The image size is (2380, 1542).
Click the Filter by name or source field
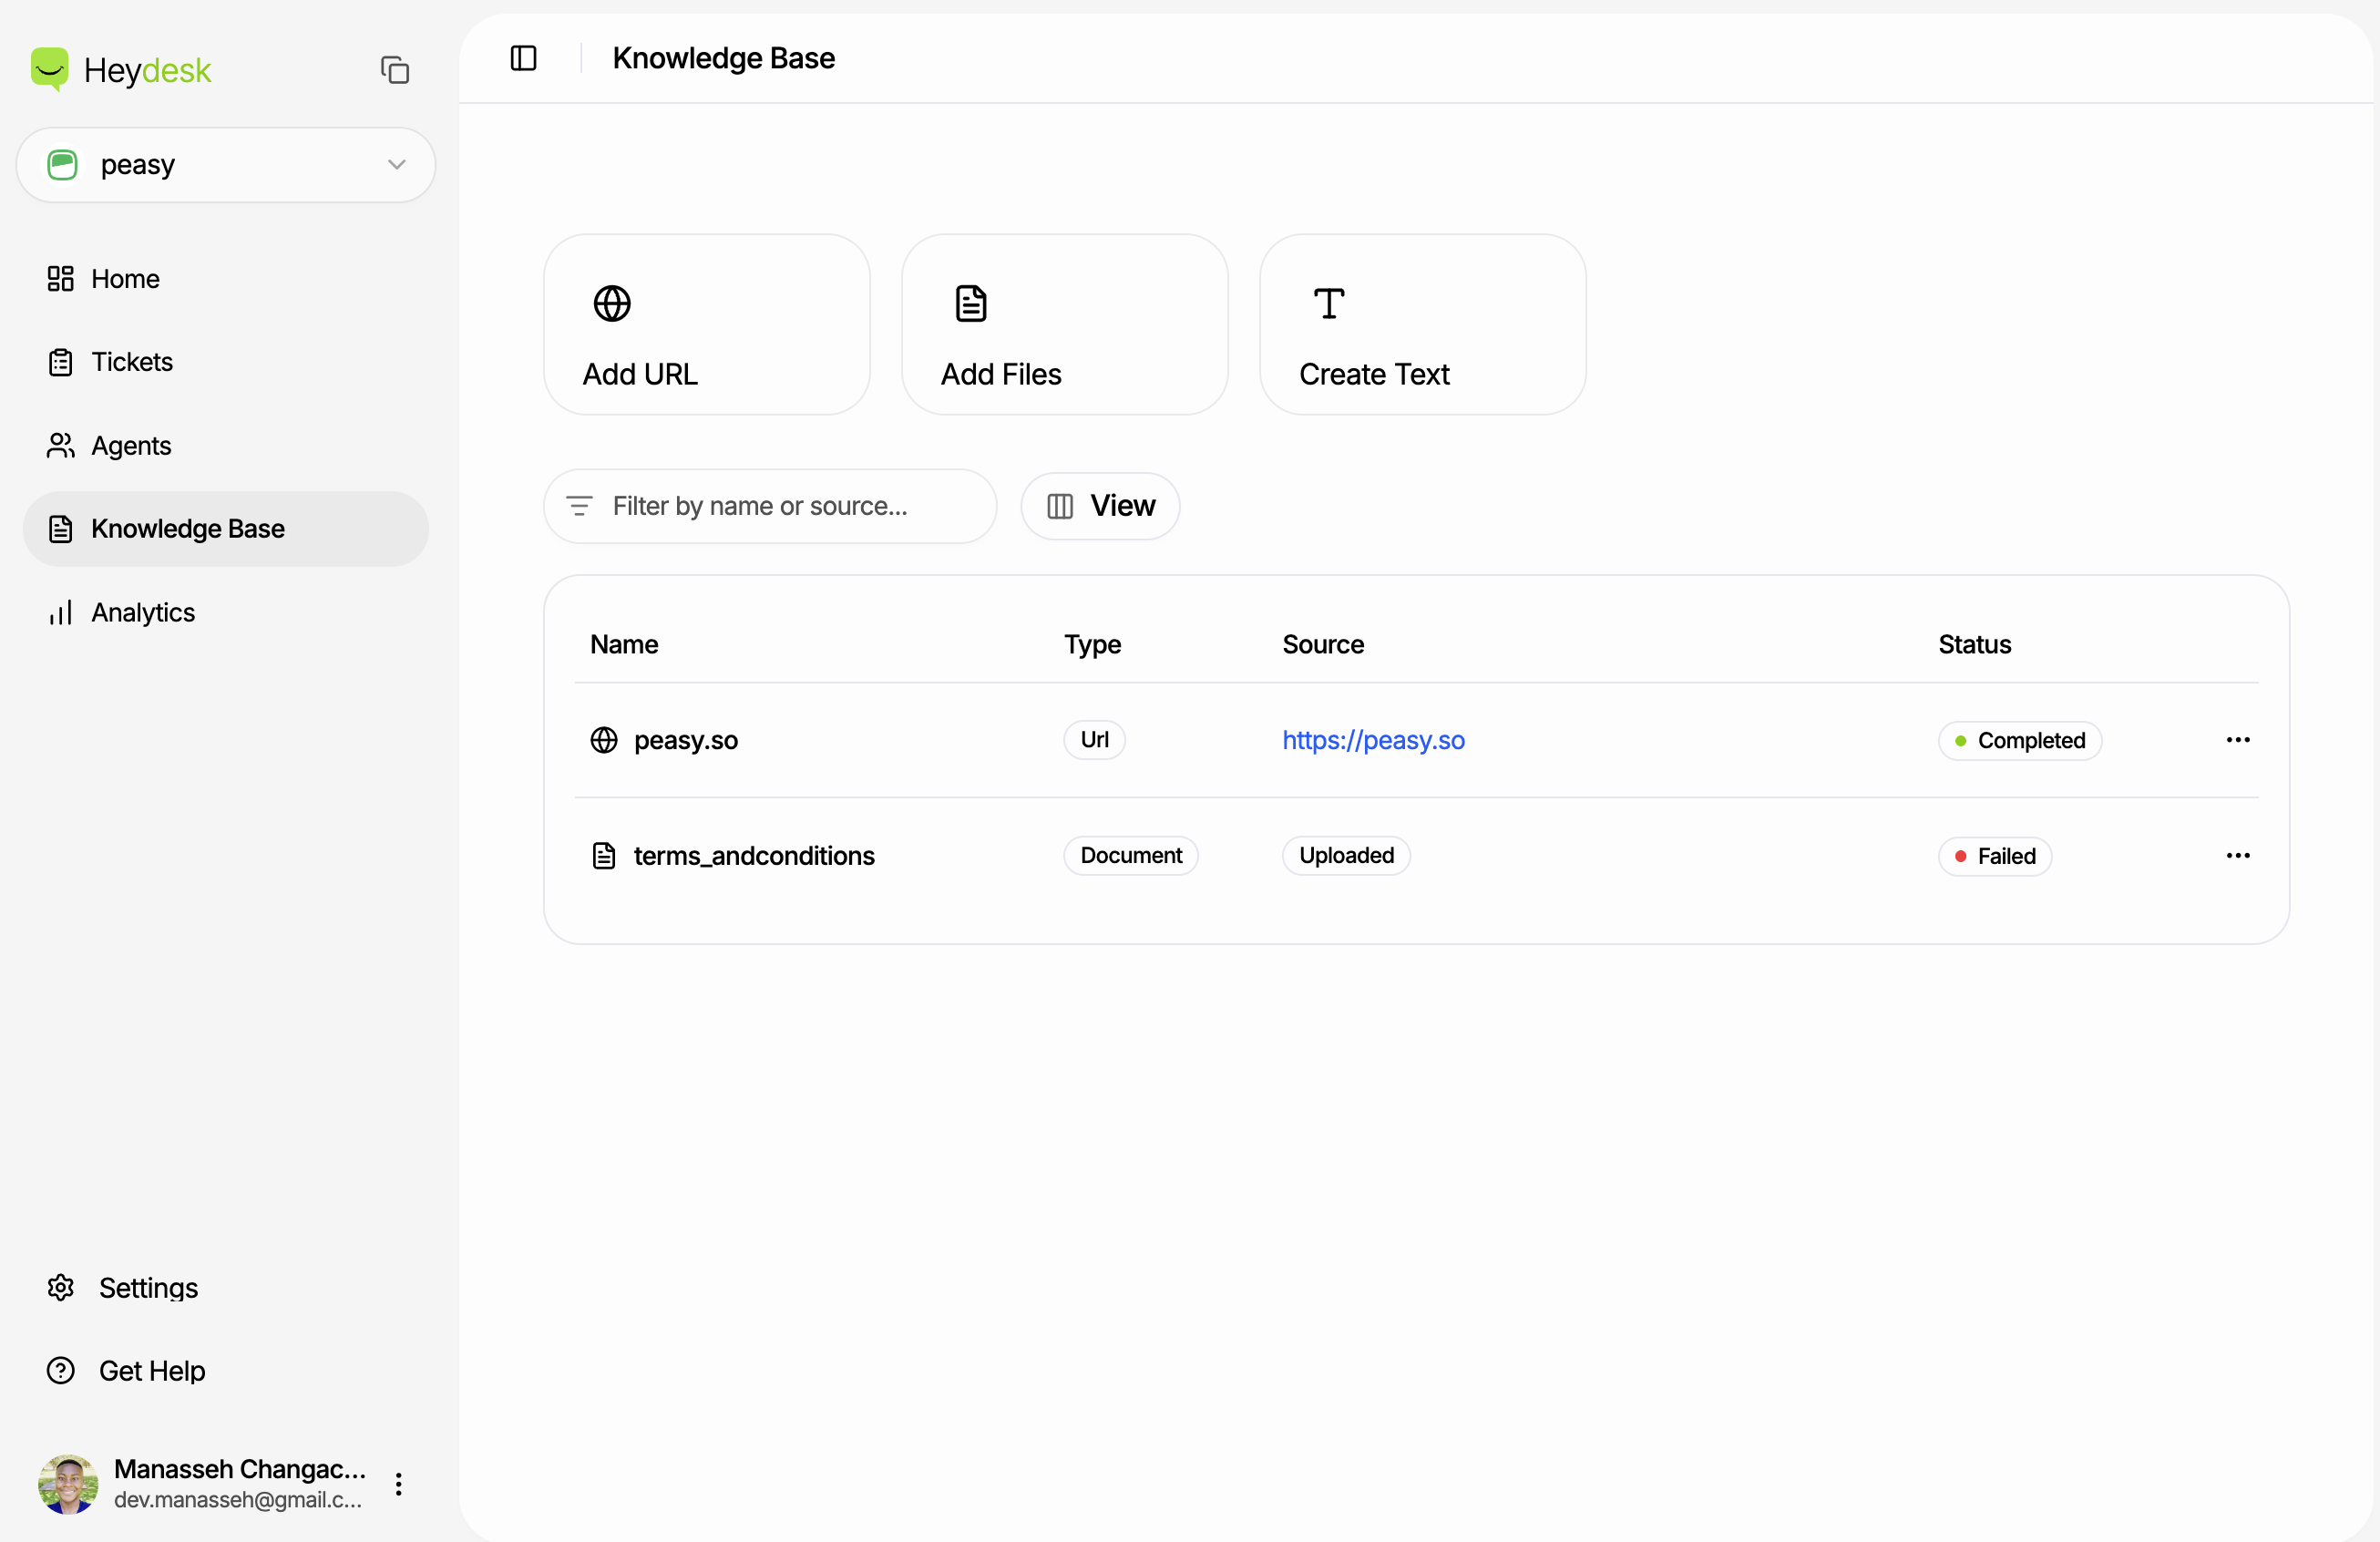click(x=790, y=506)
